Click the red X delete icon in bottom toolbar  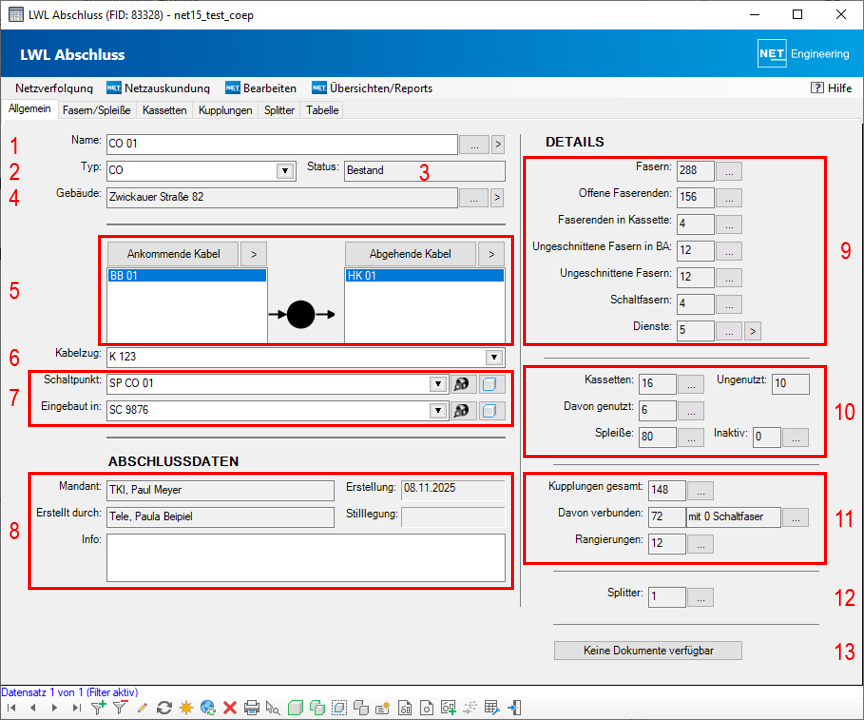230,708
